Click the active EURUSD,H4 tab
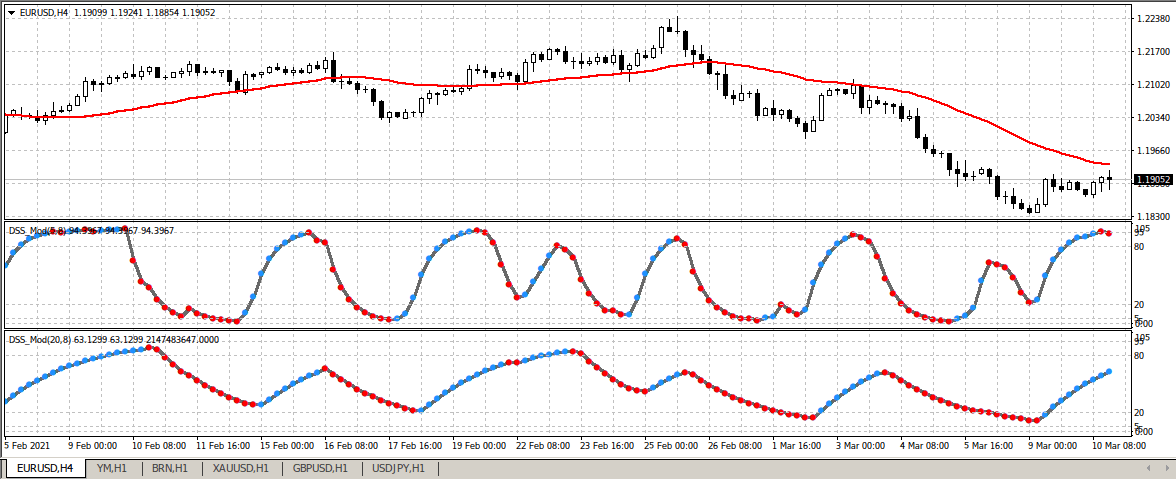 point(44,468)
